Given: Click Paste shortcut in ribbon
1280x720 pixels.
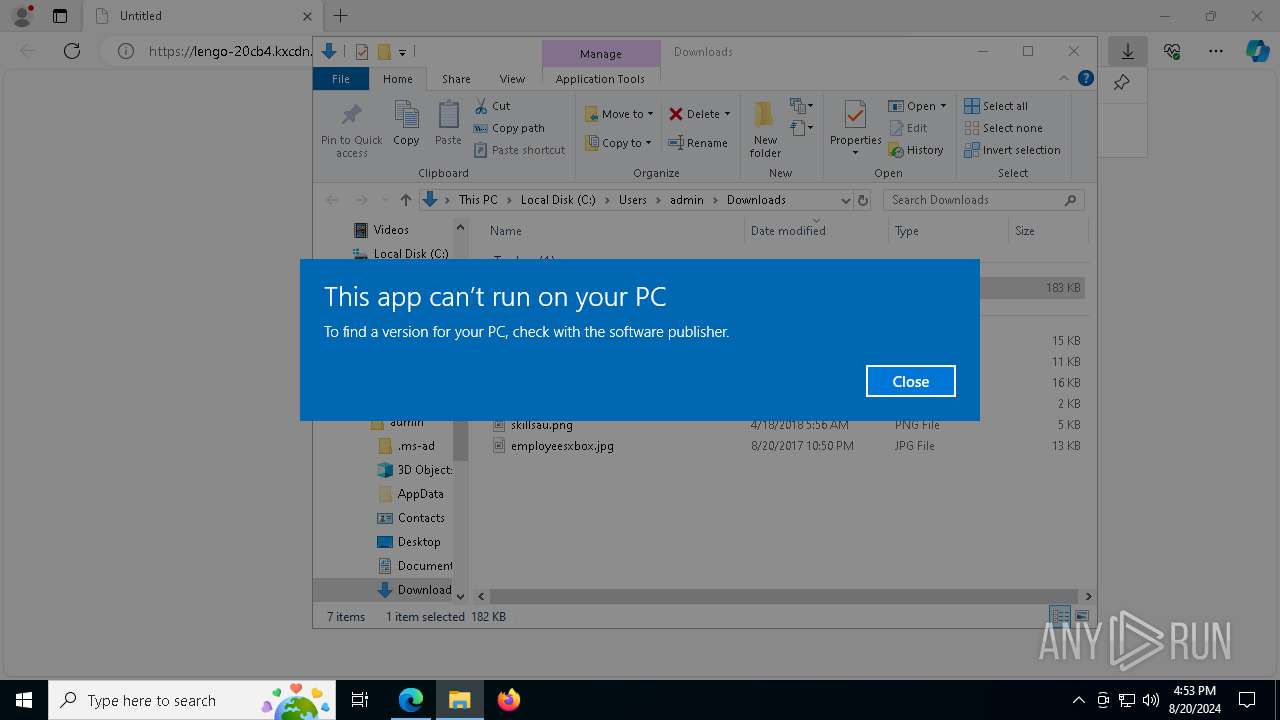Looking at the screenshot, I should pyautogui.click(x=519, y=150).
